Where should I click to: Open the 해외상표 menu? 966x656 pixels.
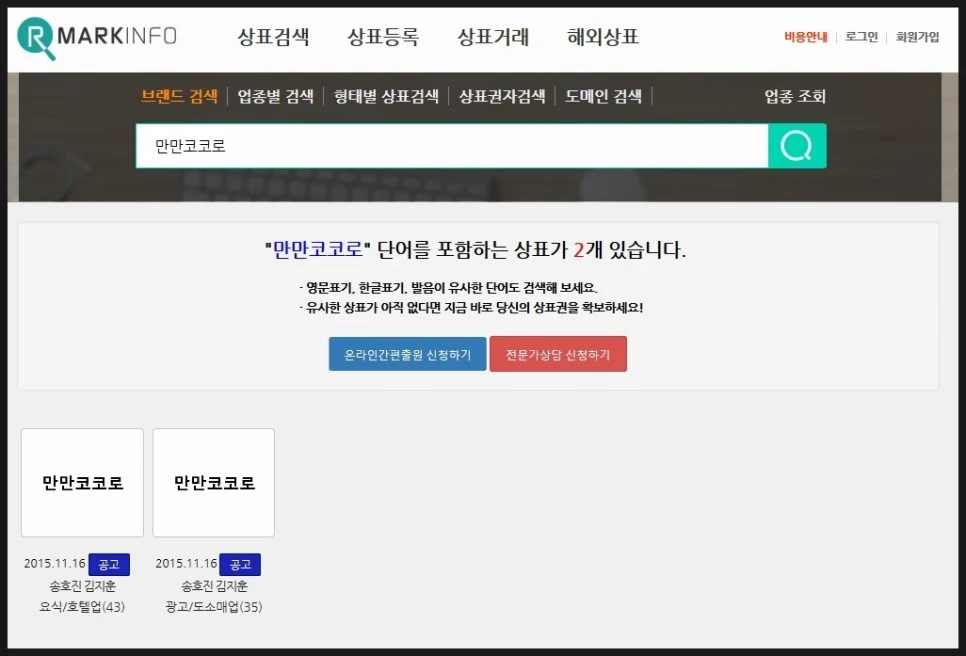click(x=603, y=35)
